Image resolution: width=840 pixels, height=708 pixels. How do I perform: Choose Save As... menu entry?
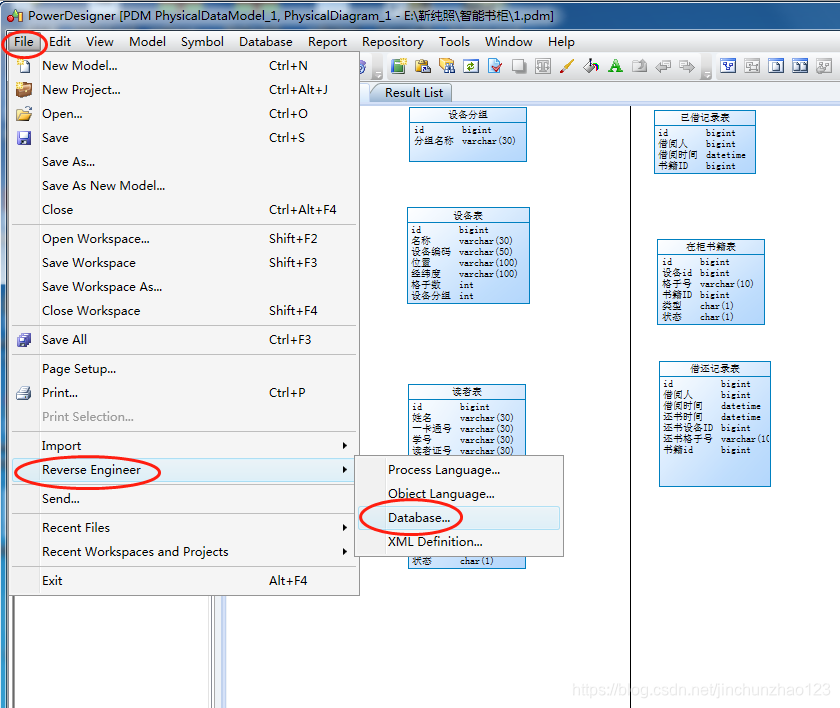pyautogui.click(x=183, y=162)
